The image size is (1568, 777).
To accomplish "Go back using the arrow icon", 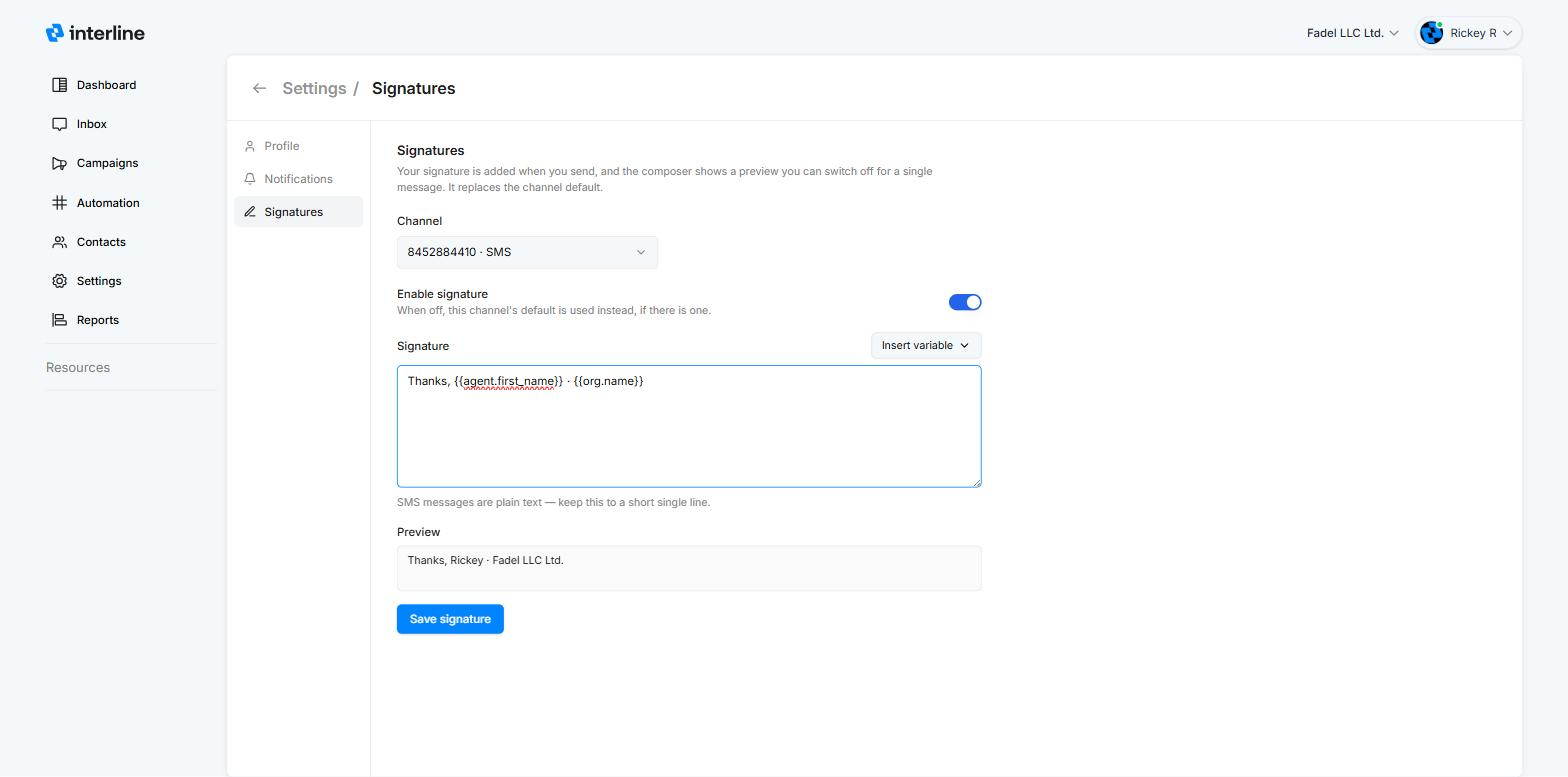I will point(259,88).
